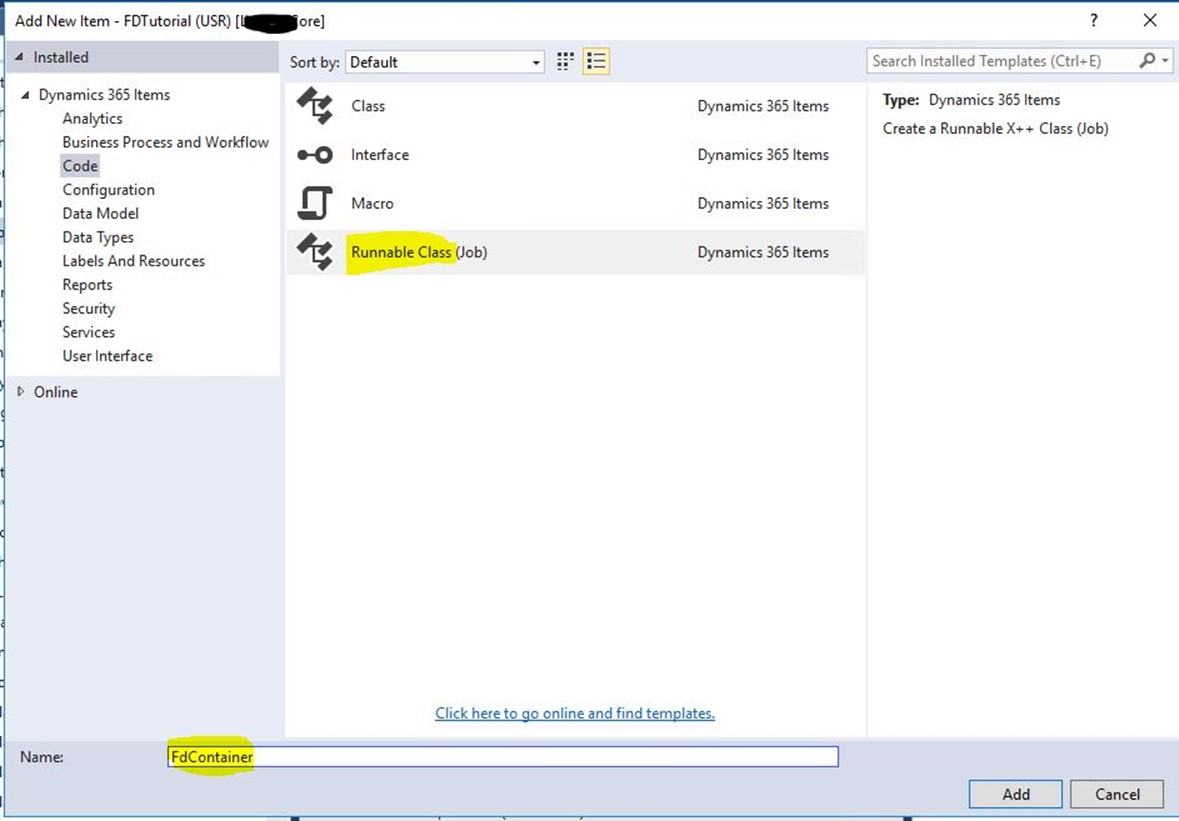Focus the Search Installed Templates box
1179x821 pixels.
click(x=1002, y=61)
